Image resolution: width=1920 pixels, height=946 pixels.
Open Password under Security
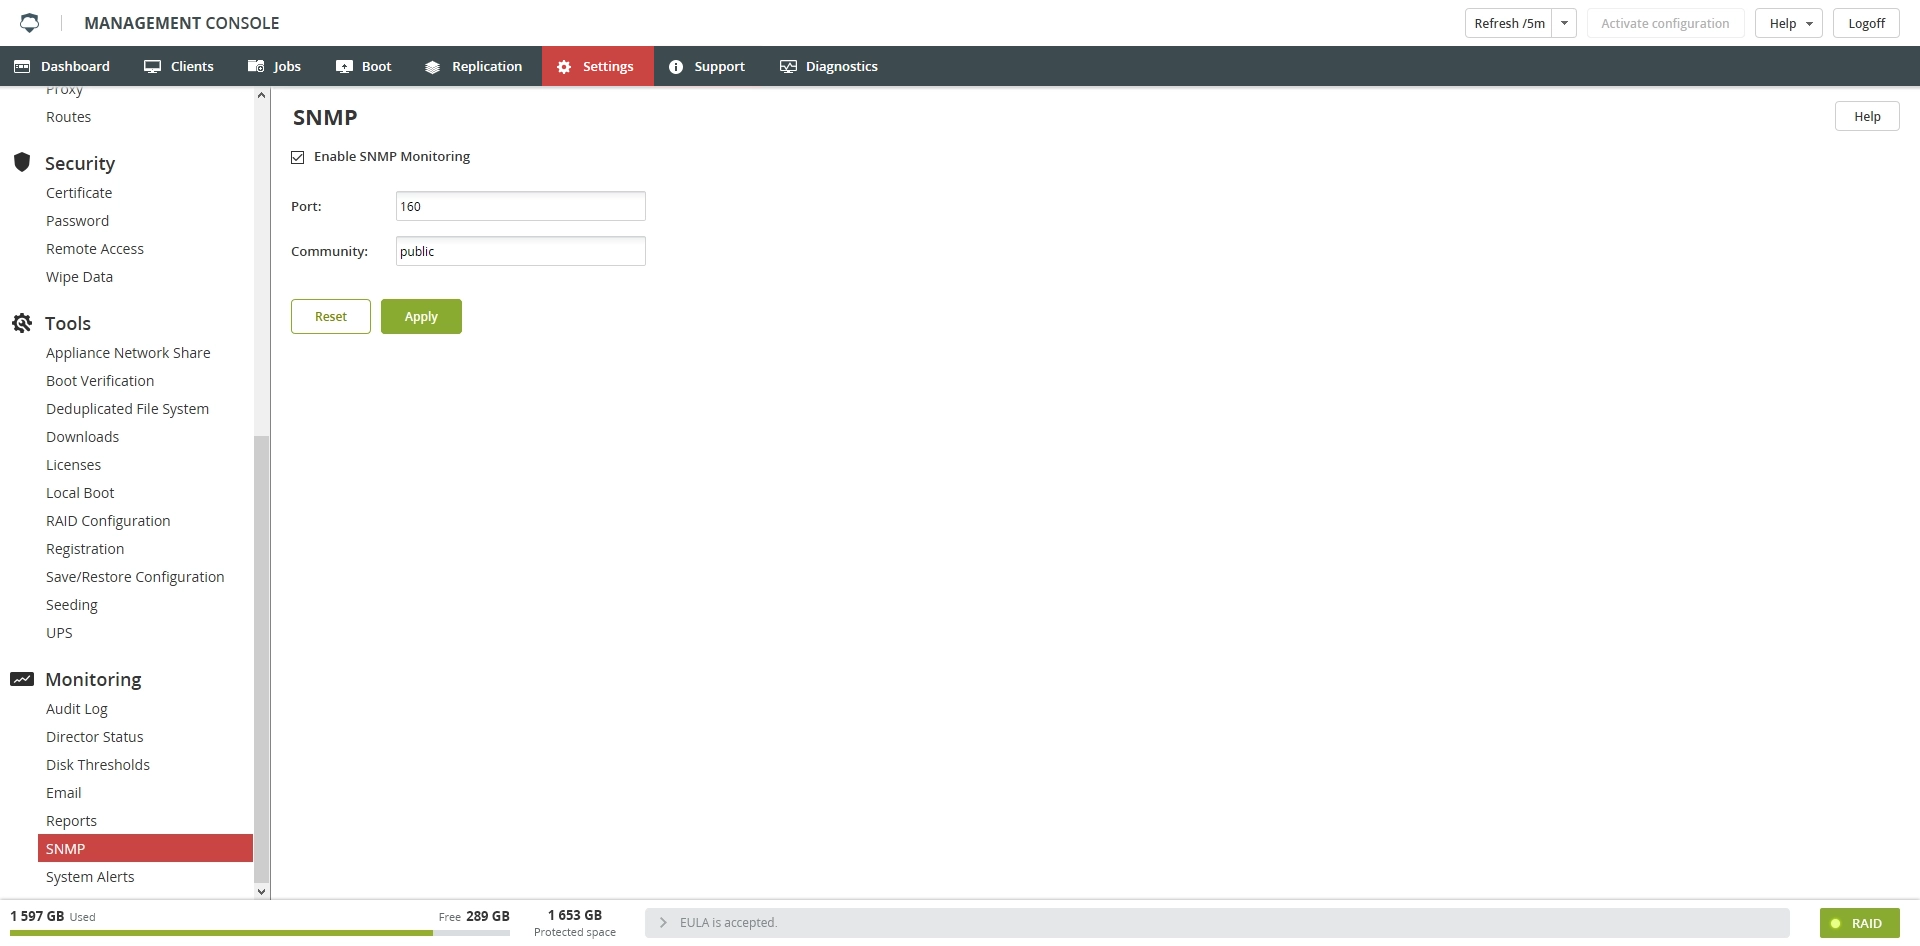[77, 221]
